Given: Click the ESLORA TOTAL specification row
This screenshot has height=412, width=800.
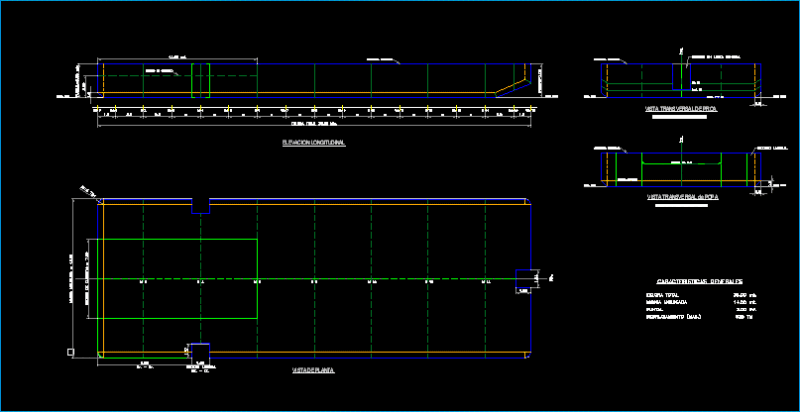Looking at the screenshot, I should [701, 295].
